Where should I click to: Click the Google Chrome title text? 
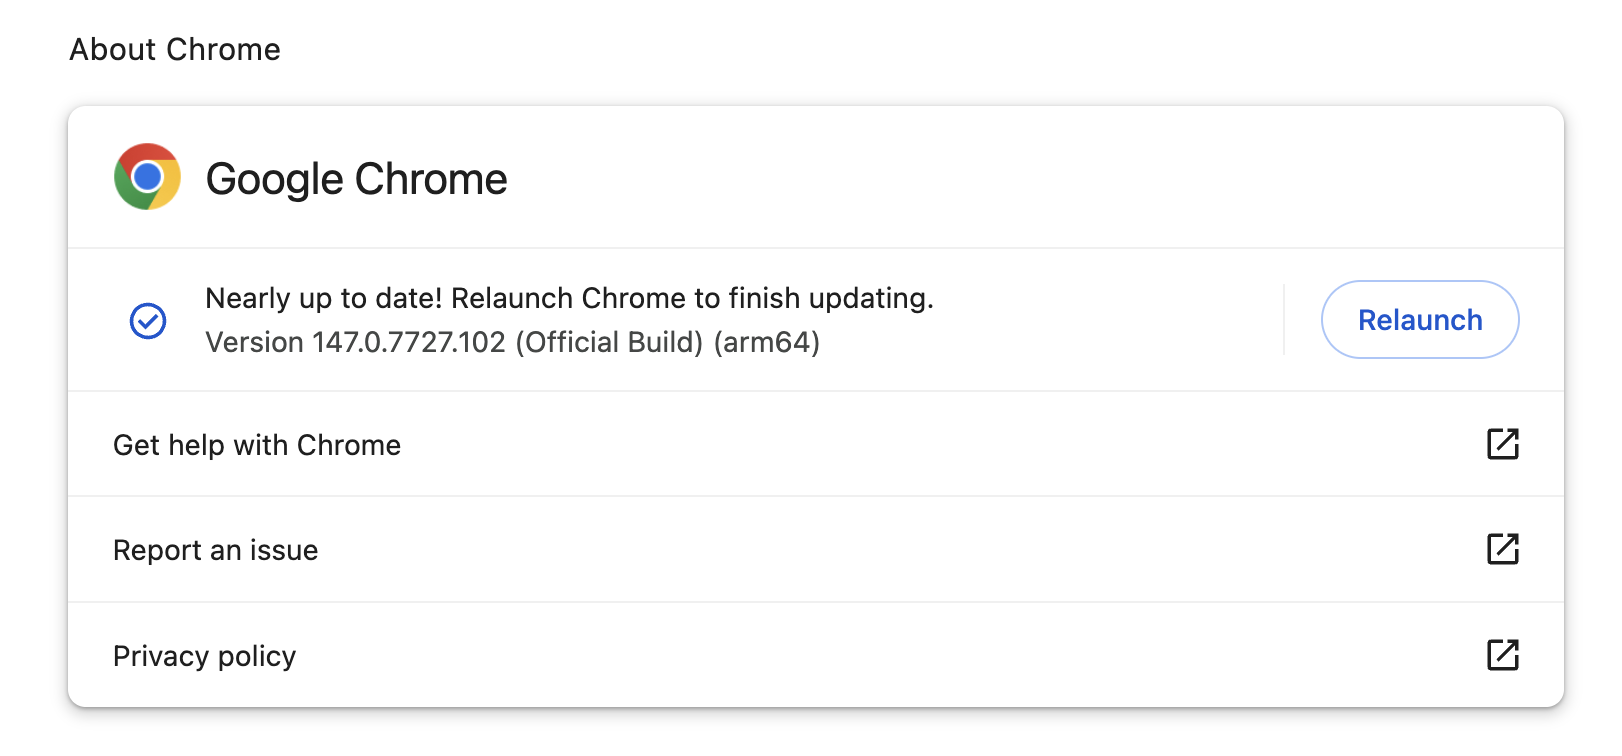(x=356, y=179)
